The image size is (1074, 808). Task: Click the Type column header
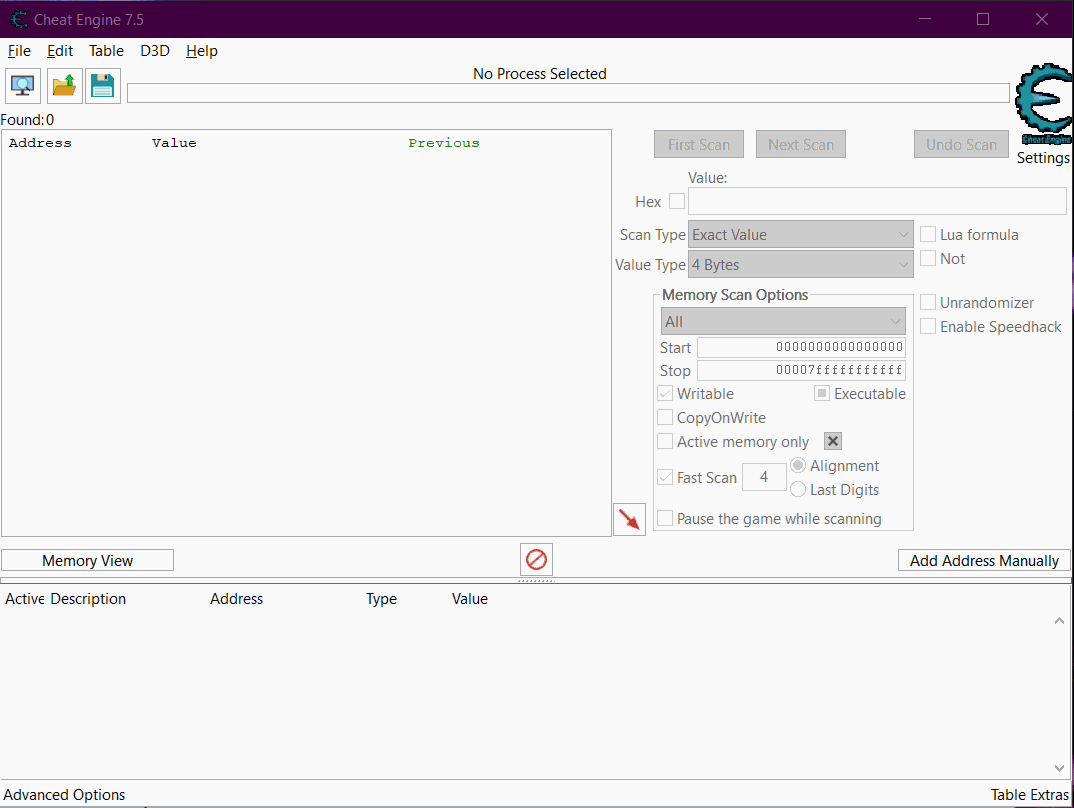click(x=382, y=599)
